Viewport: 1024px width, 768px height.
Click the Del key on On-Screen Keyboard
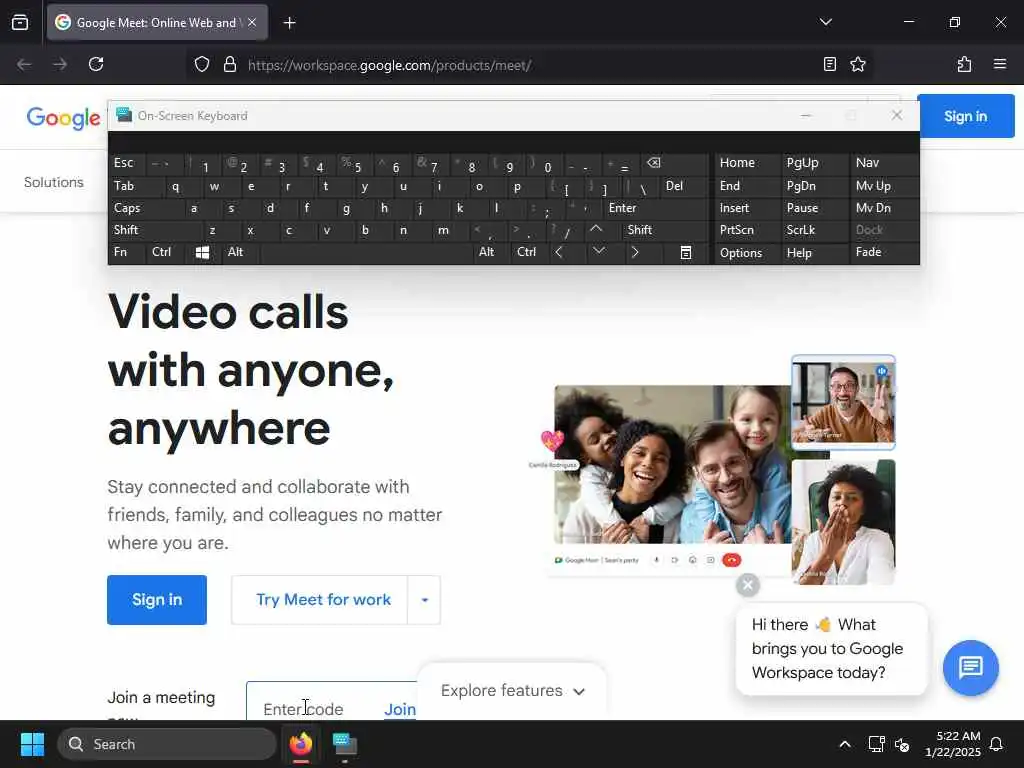pos(683,186)
